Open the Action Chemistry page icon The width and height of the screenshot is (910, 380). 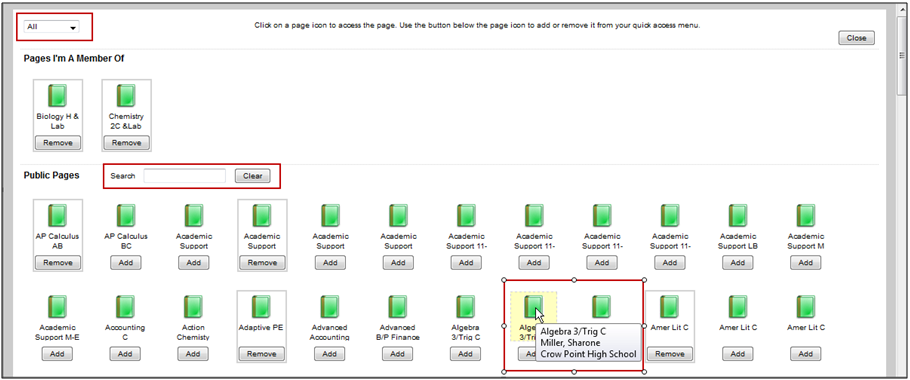(x=193, y=307)
